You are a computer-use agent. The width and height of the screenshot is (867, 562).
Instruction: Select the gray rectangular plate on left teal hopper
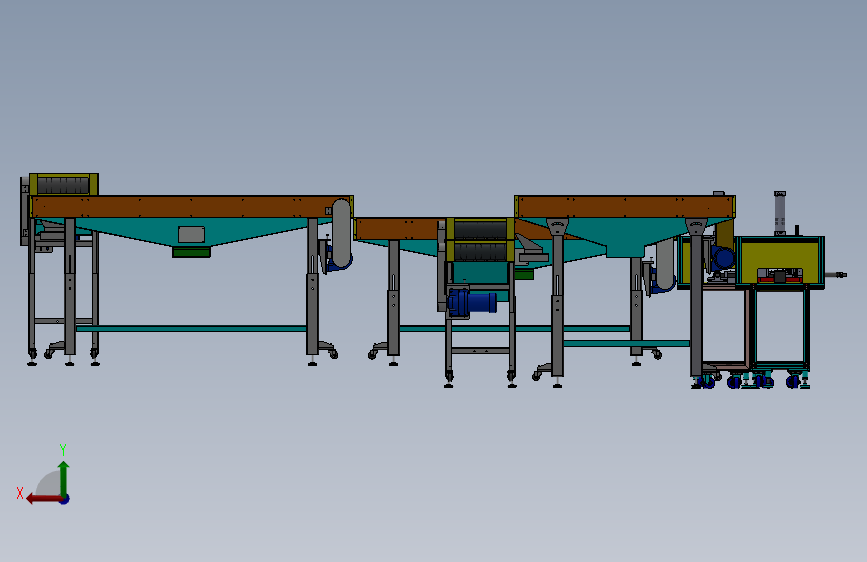click(191, 235)
